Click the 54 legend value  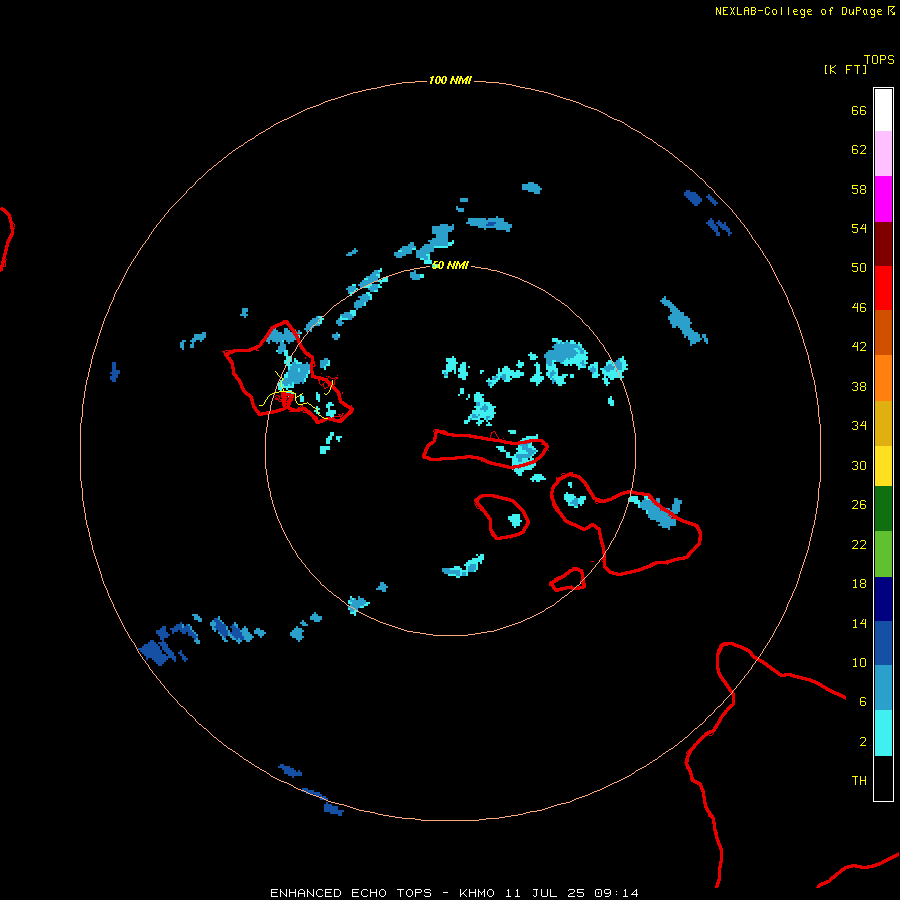click(x=859, y=228)
